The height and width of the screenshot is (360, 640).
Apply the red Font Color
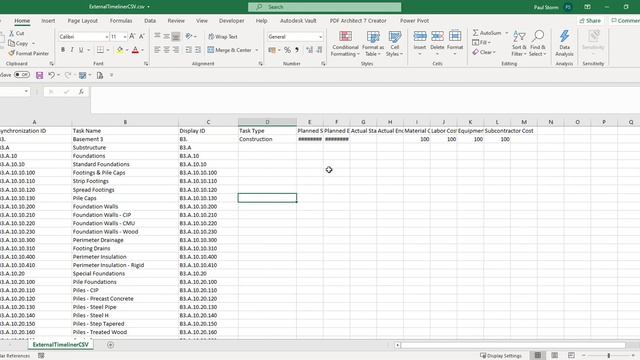(x=136, y=50)
